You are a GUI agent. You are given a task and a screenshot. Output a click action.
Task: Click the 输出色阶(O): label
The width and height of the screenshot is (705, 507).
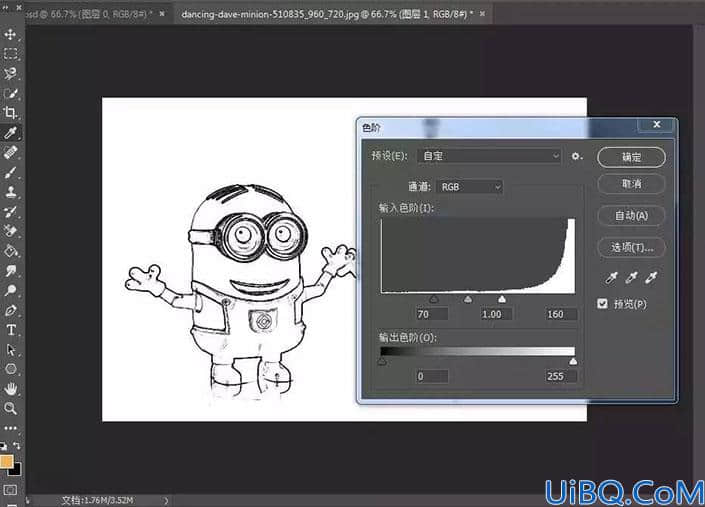coord(408,337)
